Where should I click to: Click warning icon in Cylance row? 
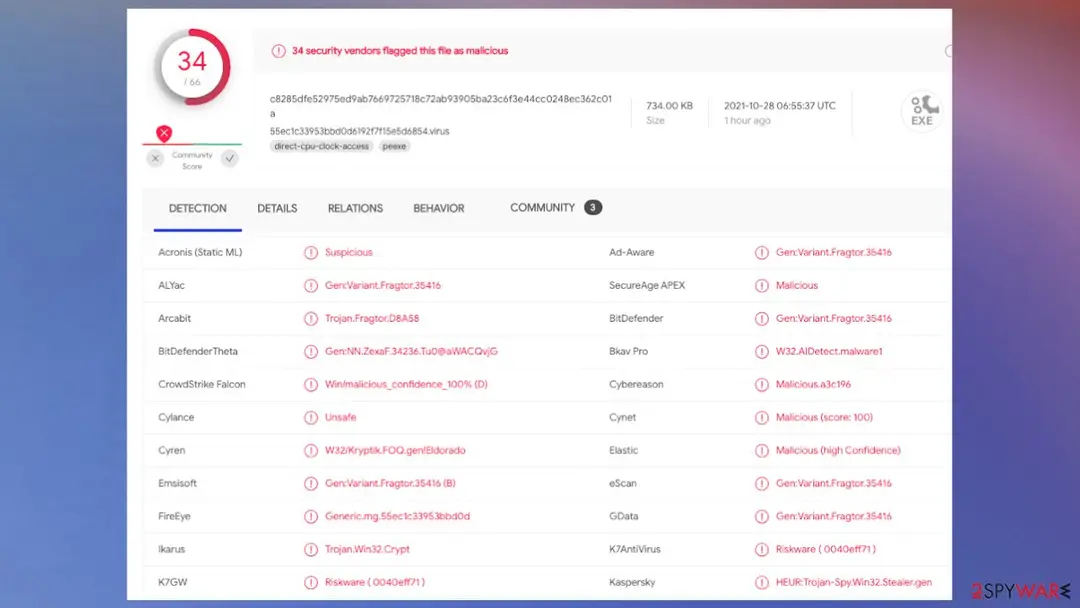(311, 418)
